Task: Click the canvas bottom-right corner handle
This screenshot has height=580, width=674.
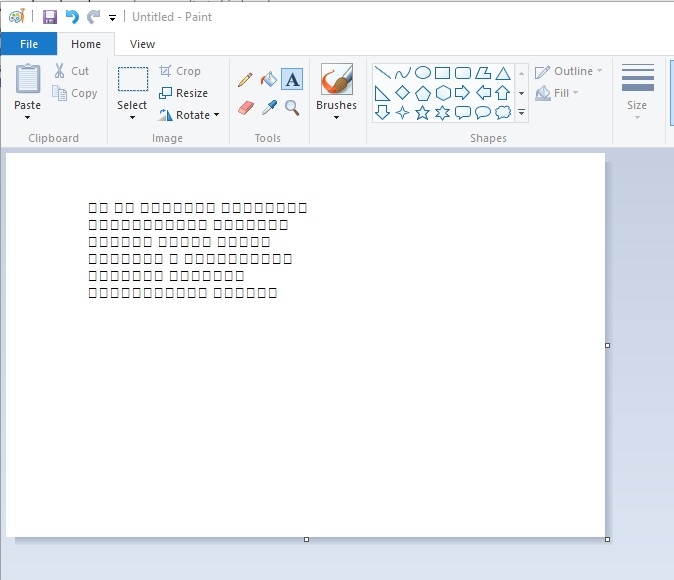Action: (607, 539)
